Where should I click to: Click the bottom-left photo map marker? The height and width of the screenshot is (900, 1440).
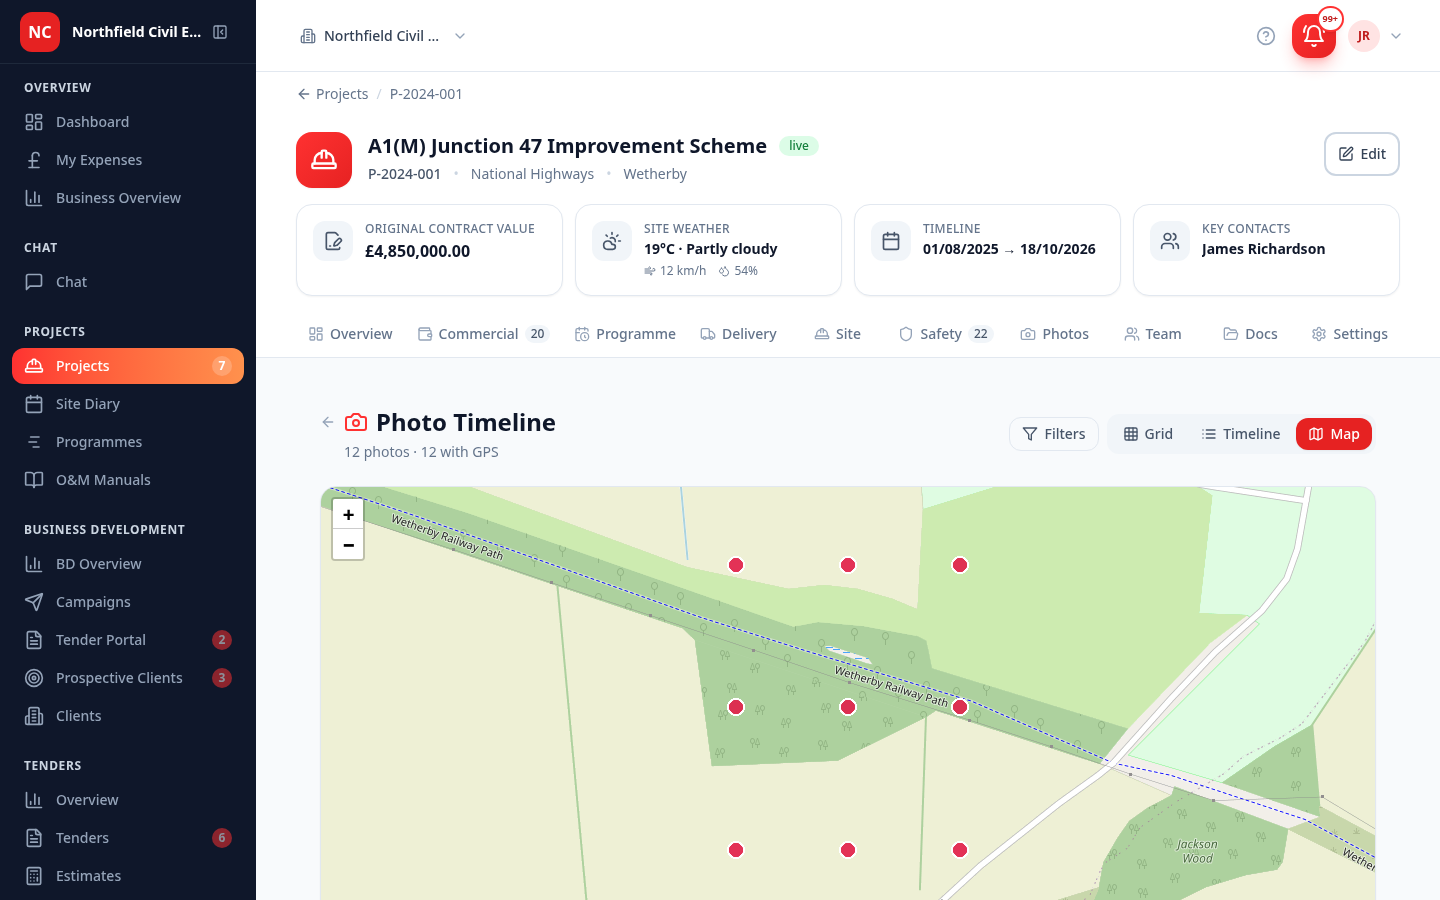click(736, 850)
